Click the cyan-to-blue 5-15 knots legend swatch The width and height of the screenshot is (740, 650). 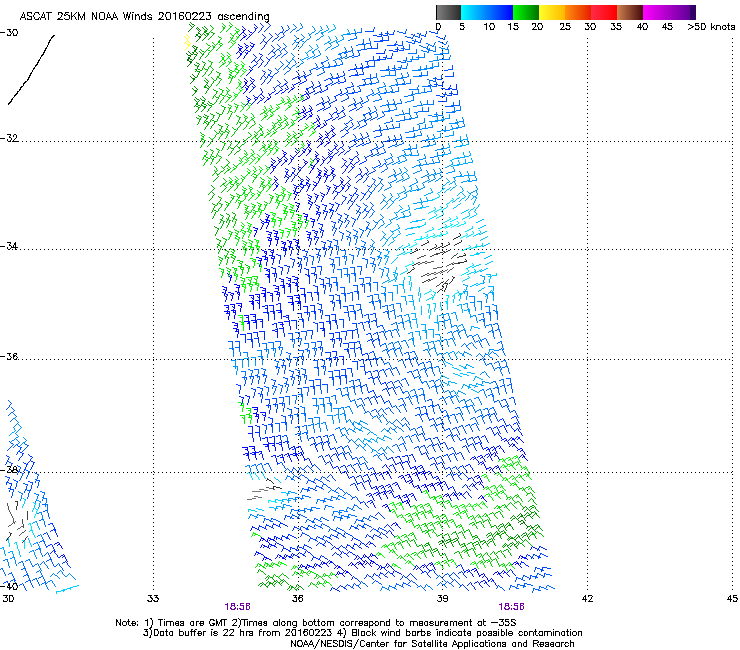coord(487,12)
